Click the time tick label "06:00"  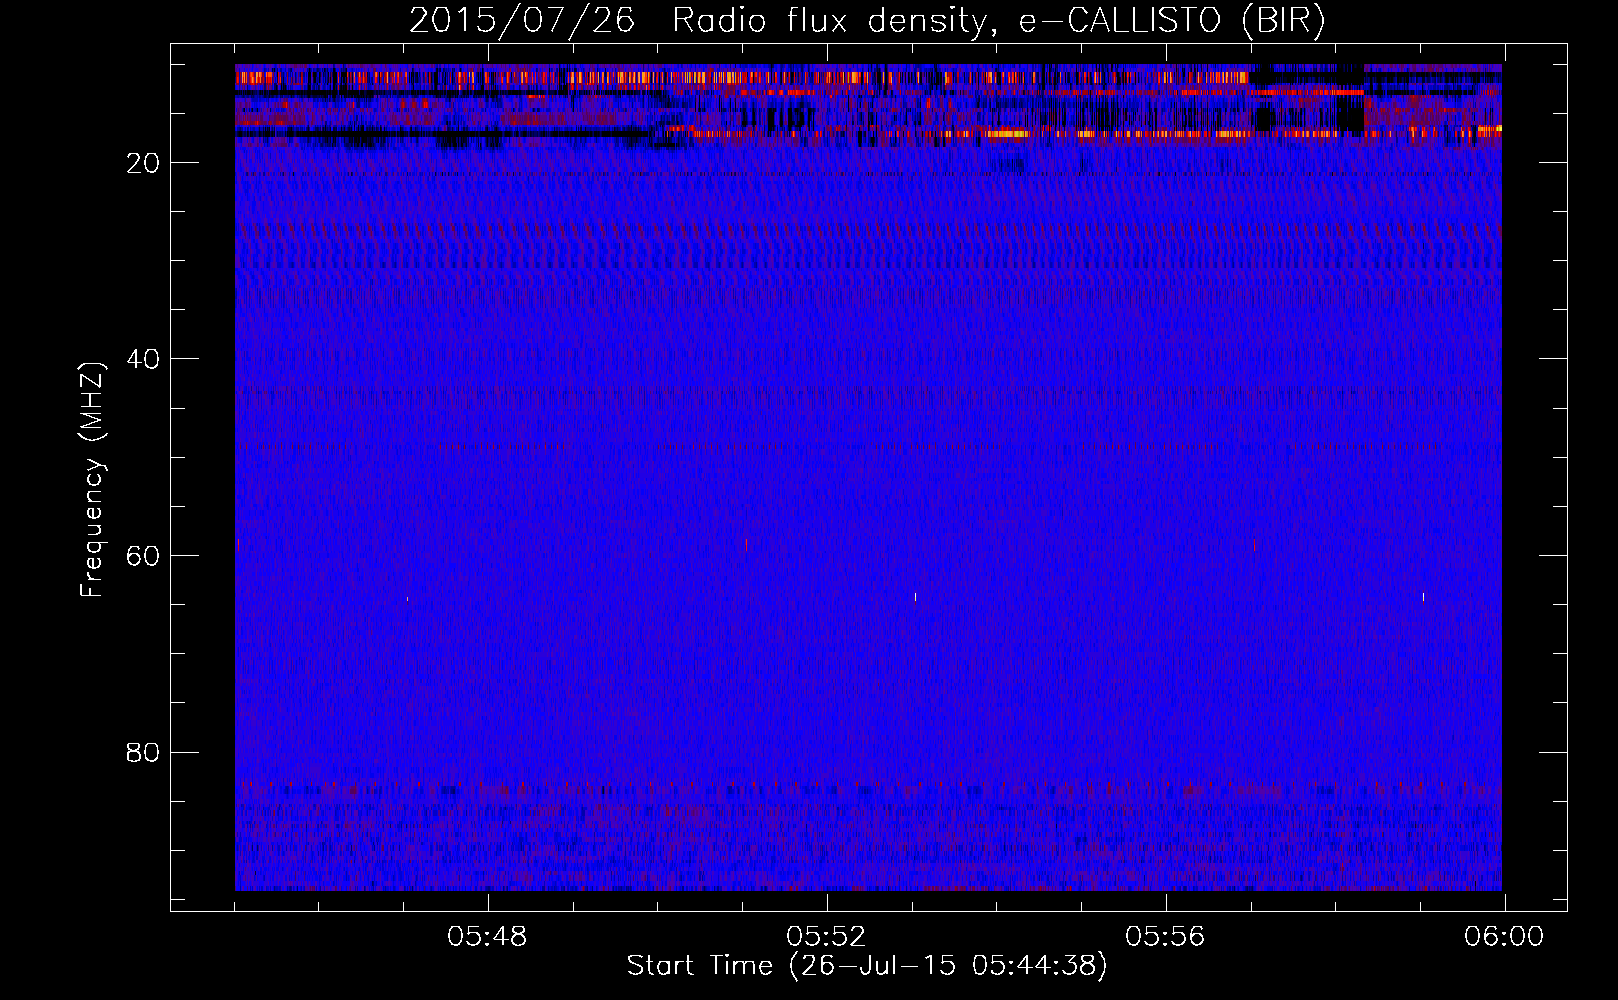(1504, 937)
